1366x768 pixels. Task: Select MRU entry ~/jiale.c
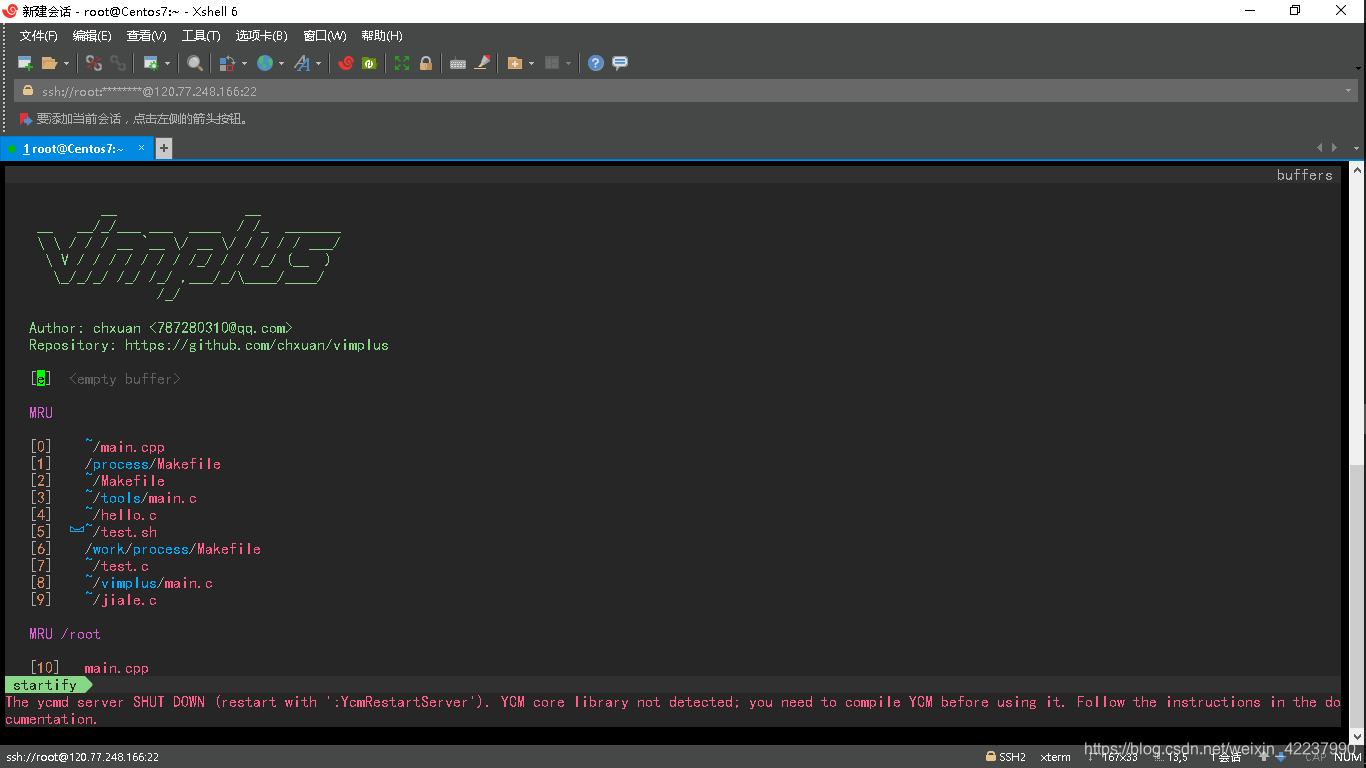click(121, 600)
